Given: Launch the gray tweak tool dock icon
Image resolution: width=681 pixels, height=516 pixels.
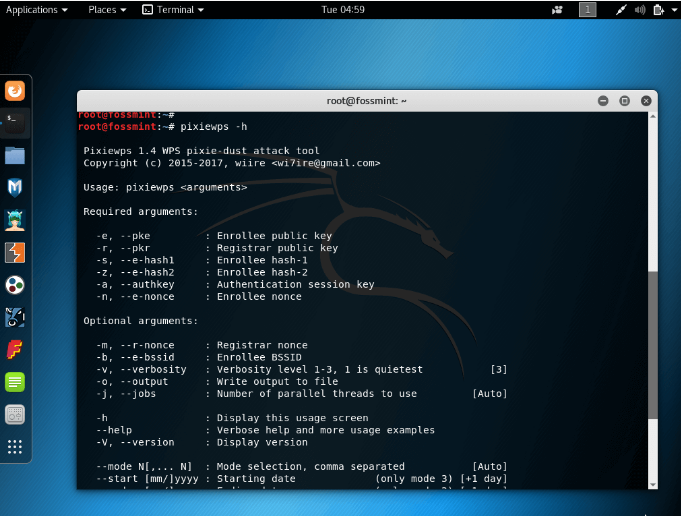Looking at the screenshot, I should tap(15, 414).
